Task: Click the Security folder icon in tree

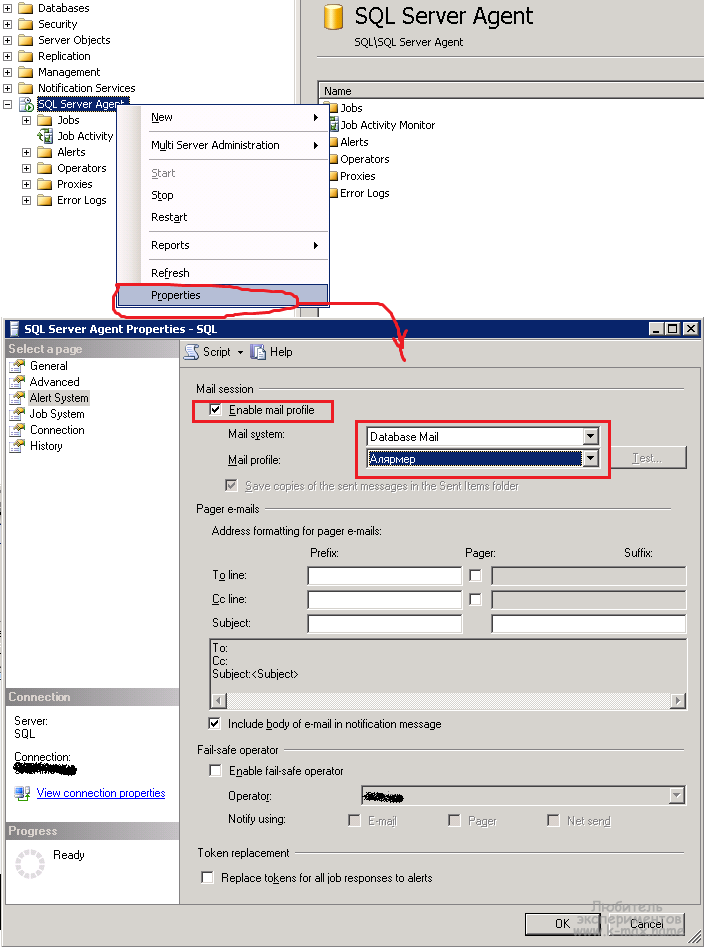Action: pos(25,24)
